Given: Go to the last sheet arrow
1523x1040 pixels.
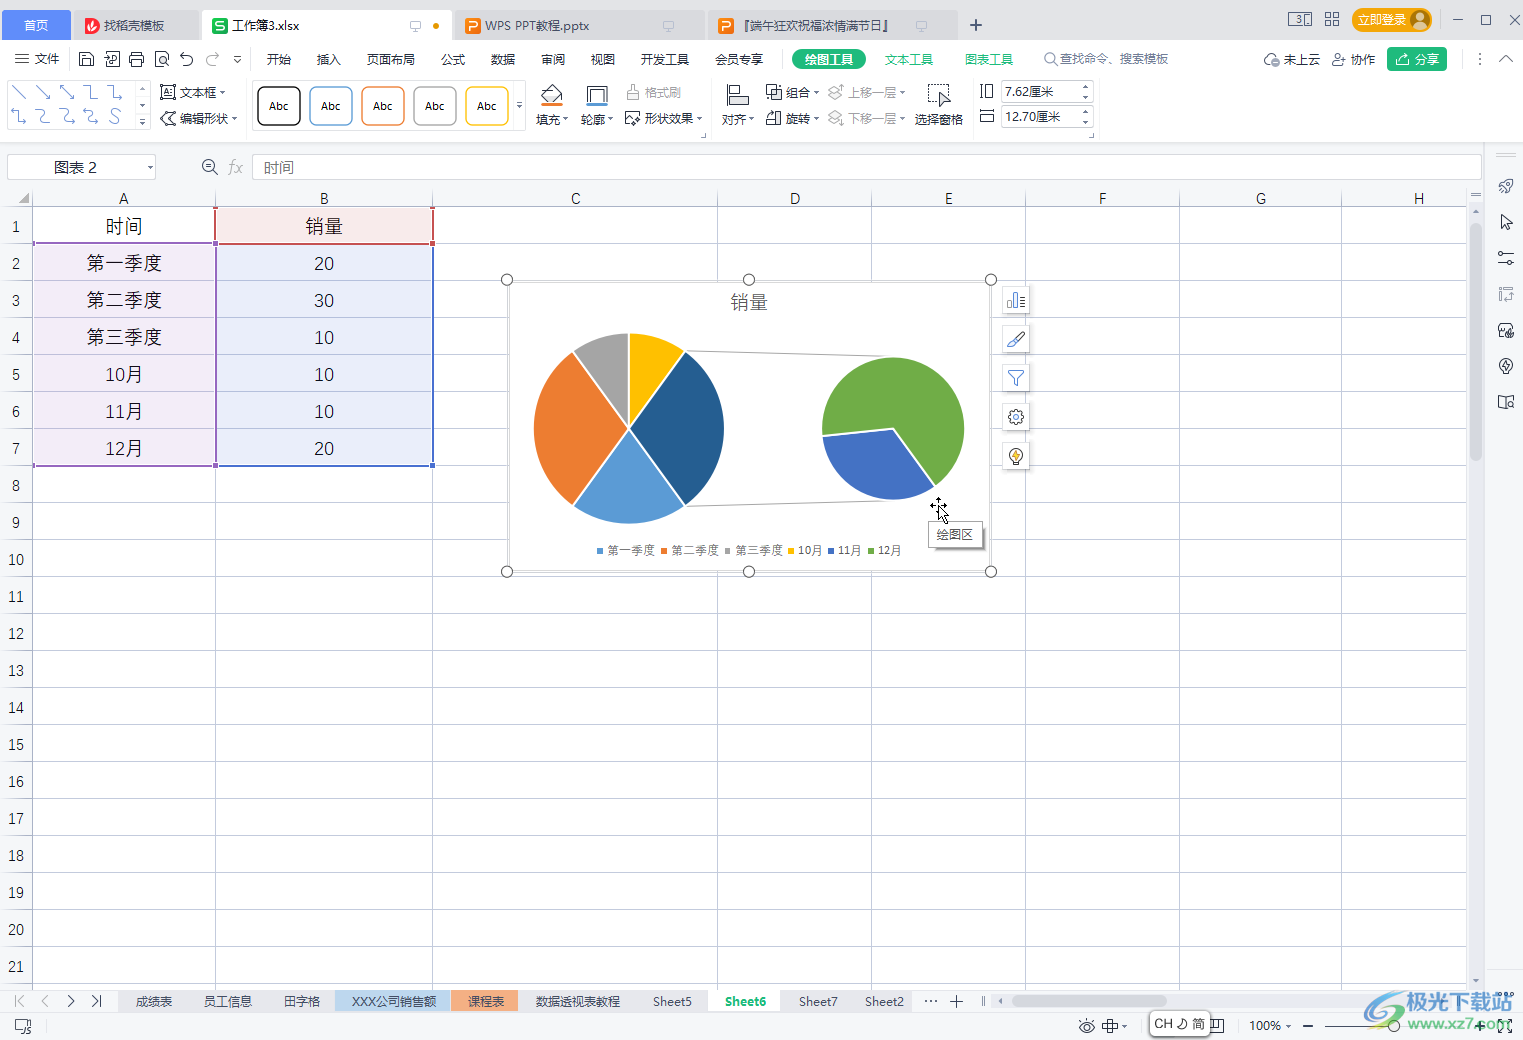Looking at the screenshot, I should (97, 1001).
